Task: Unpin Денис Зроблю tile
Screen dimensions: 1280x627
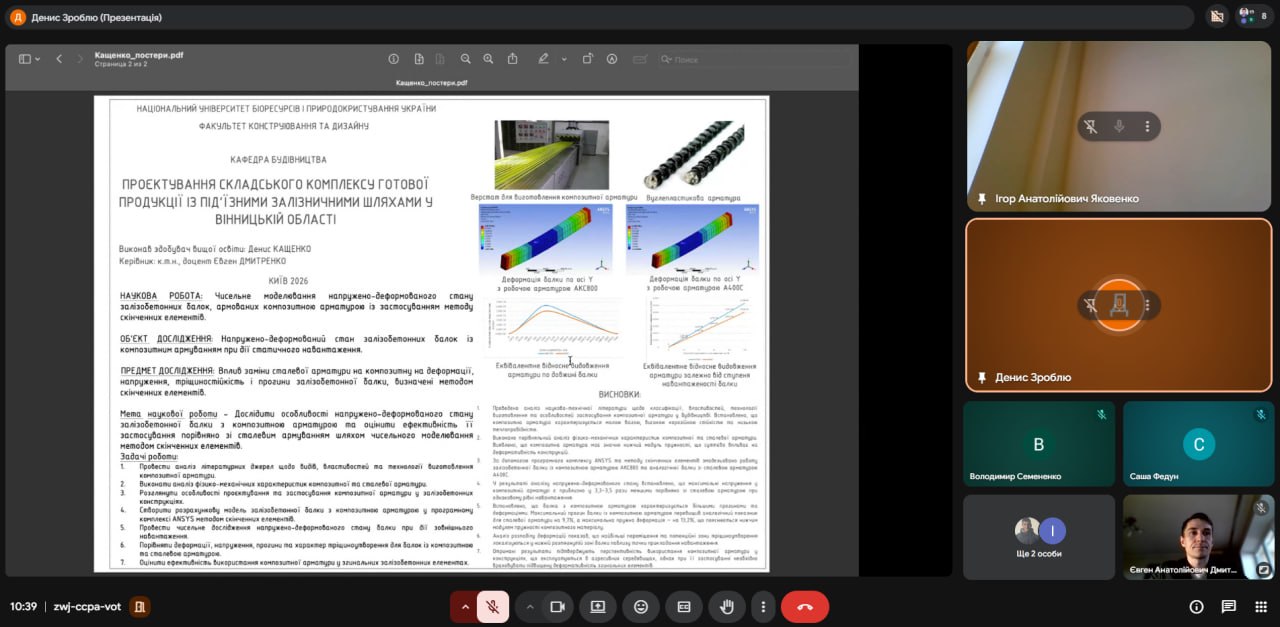Action: pyautogui.click(x=1090, y=305)
